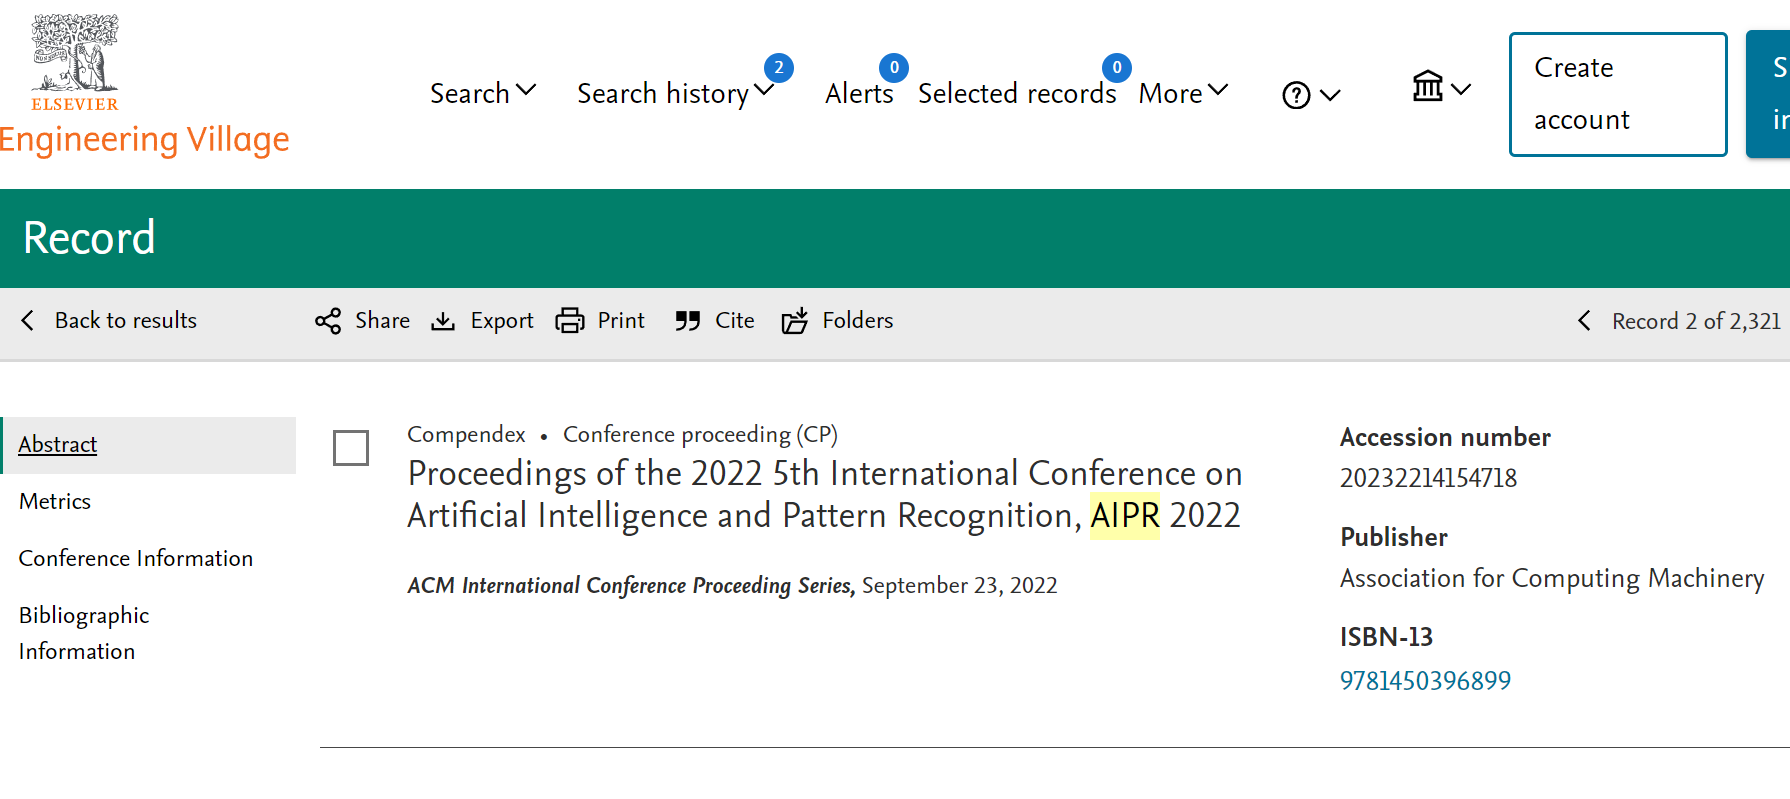Click the September 23, 2022 date text
The image size is (1790, 799).
click(960, 586)
